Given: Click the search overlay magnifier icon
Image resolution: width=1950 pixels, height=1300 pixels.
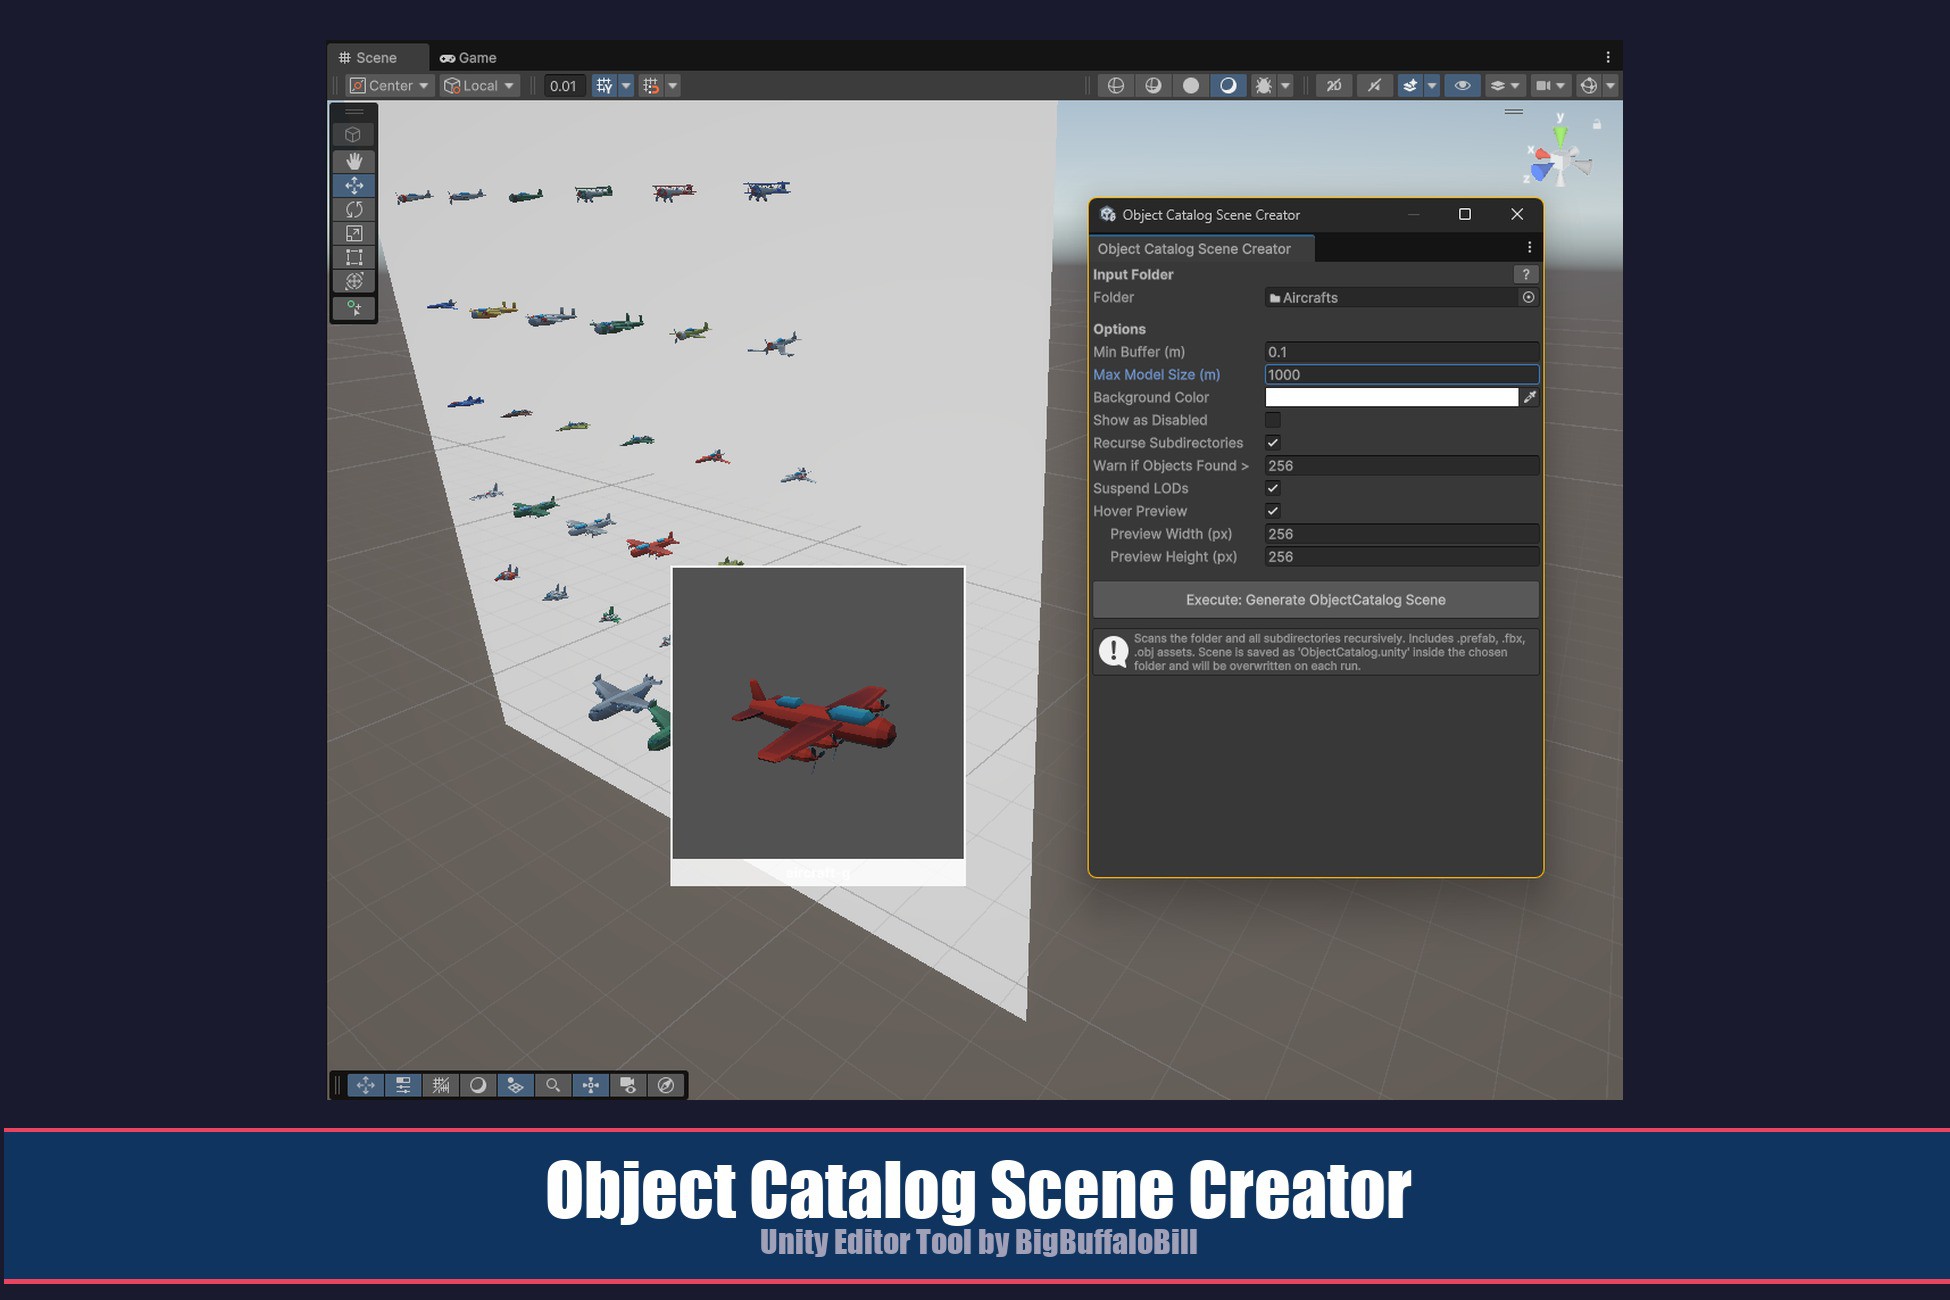Looking at the screenshot, I should pyautogui.click(x=553, y=1085).
